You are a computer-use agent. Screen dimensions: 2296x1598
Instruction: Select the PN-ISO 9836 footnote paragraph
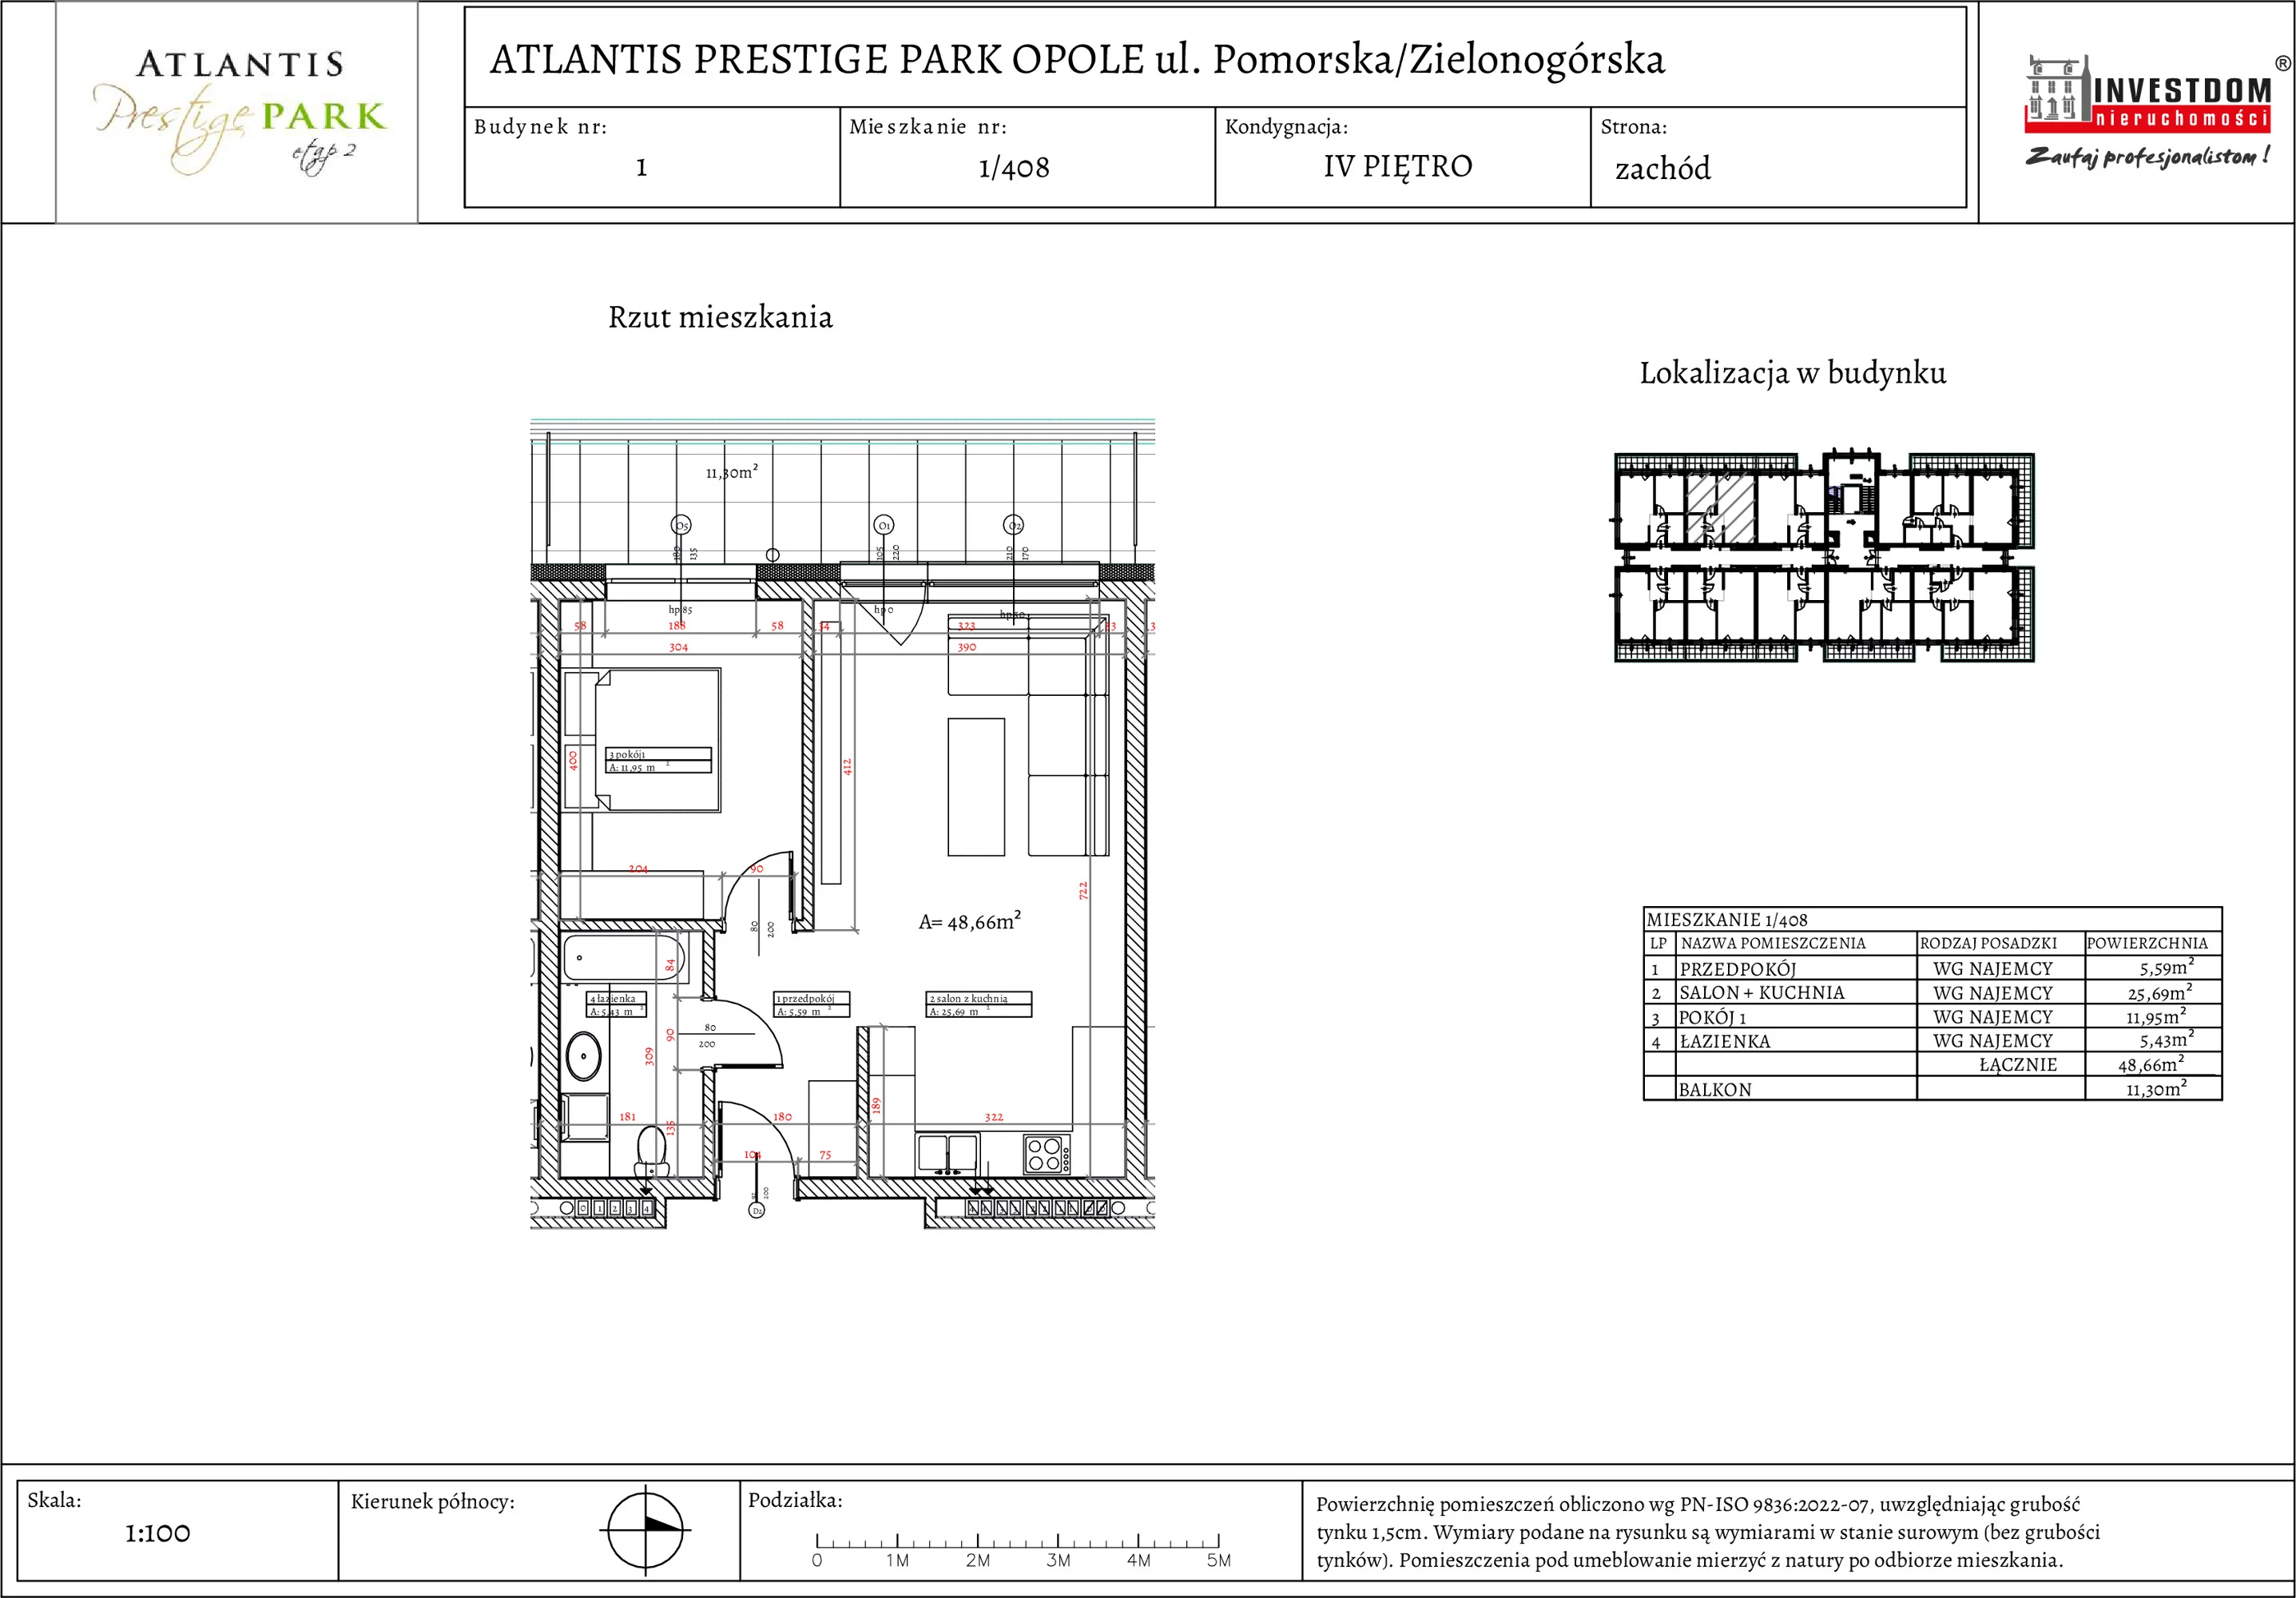(x=1708, y=1532)
